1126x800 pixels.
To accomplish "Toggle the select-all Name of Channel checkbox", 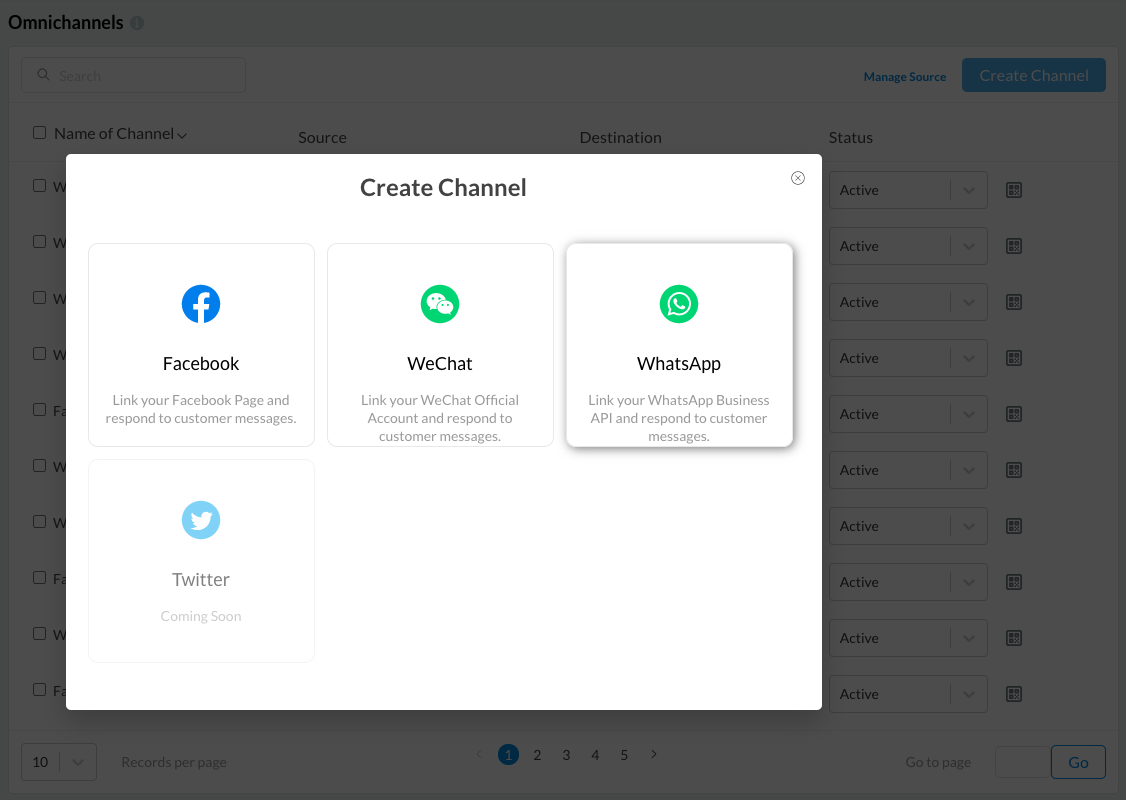I will coord(39,133).
